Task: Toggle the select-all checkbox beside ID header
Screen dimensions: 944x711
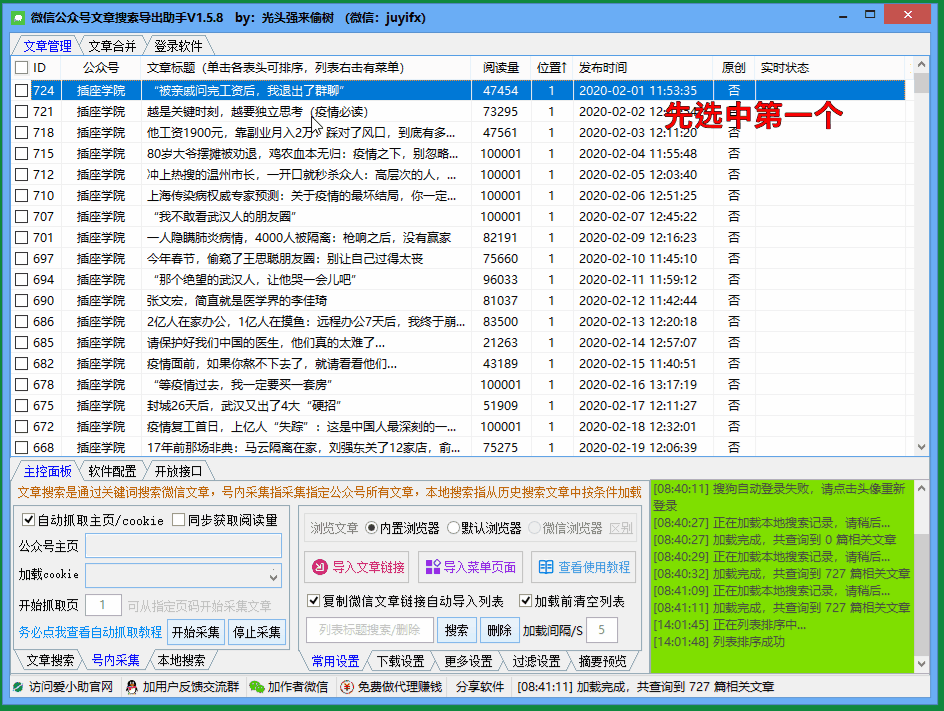Action: tap(22, 67)
